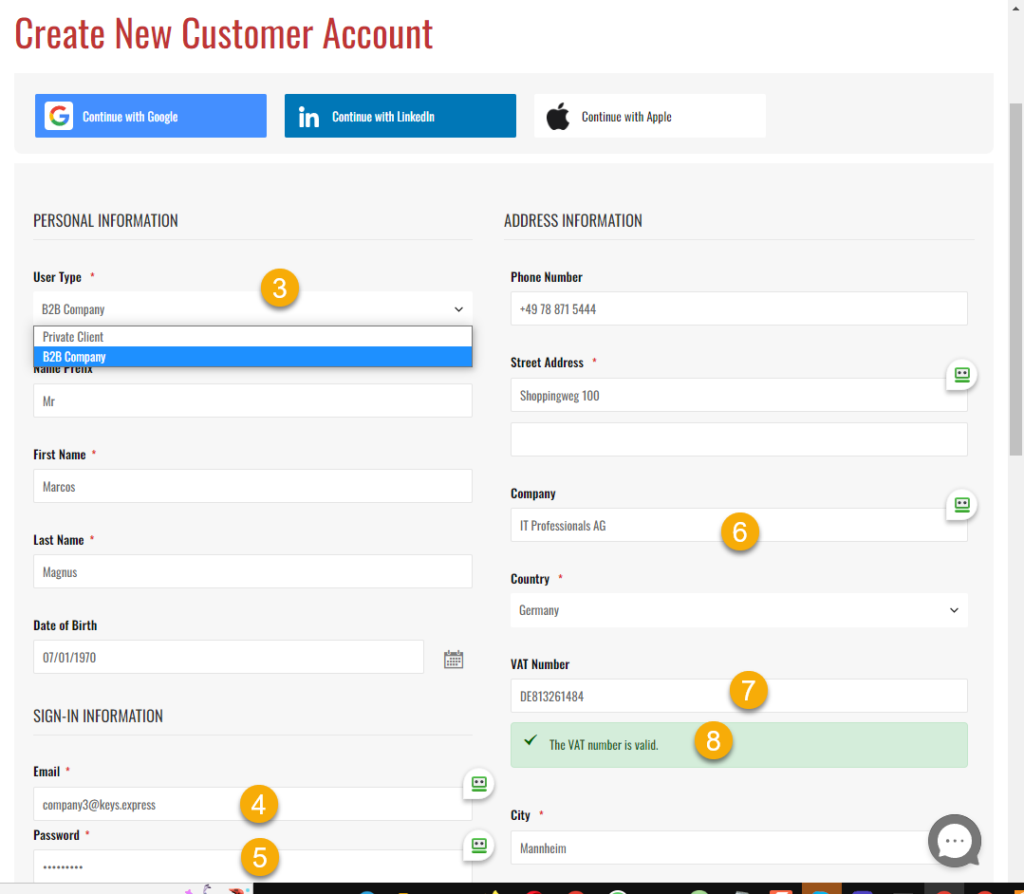Click the green autofill icon beside Password field

[x=479, y=847]
